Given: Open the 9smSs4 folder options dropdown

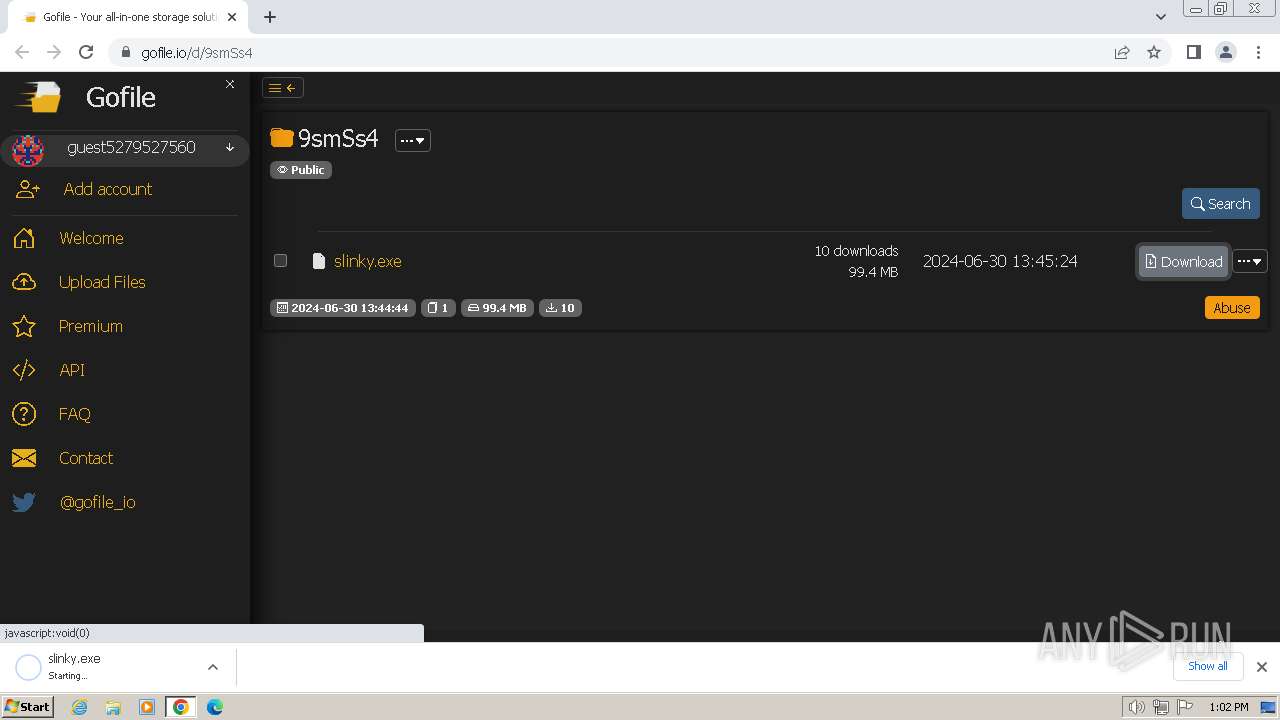Looking at the screenshot, I should pyautogui.click(x=412, y=141).
